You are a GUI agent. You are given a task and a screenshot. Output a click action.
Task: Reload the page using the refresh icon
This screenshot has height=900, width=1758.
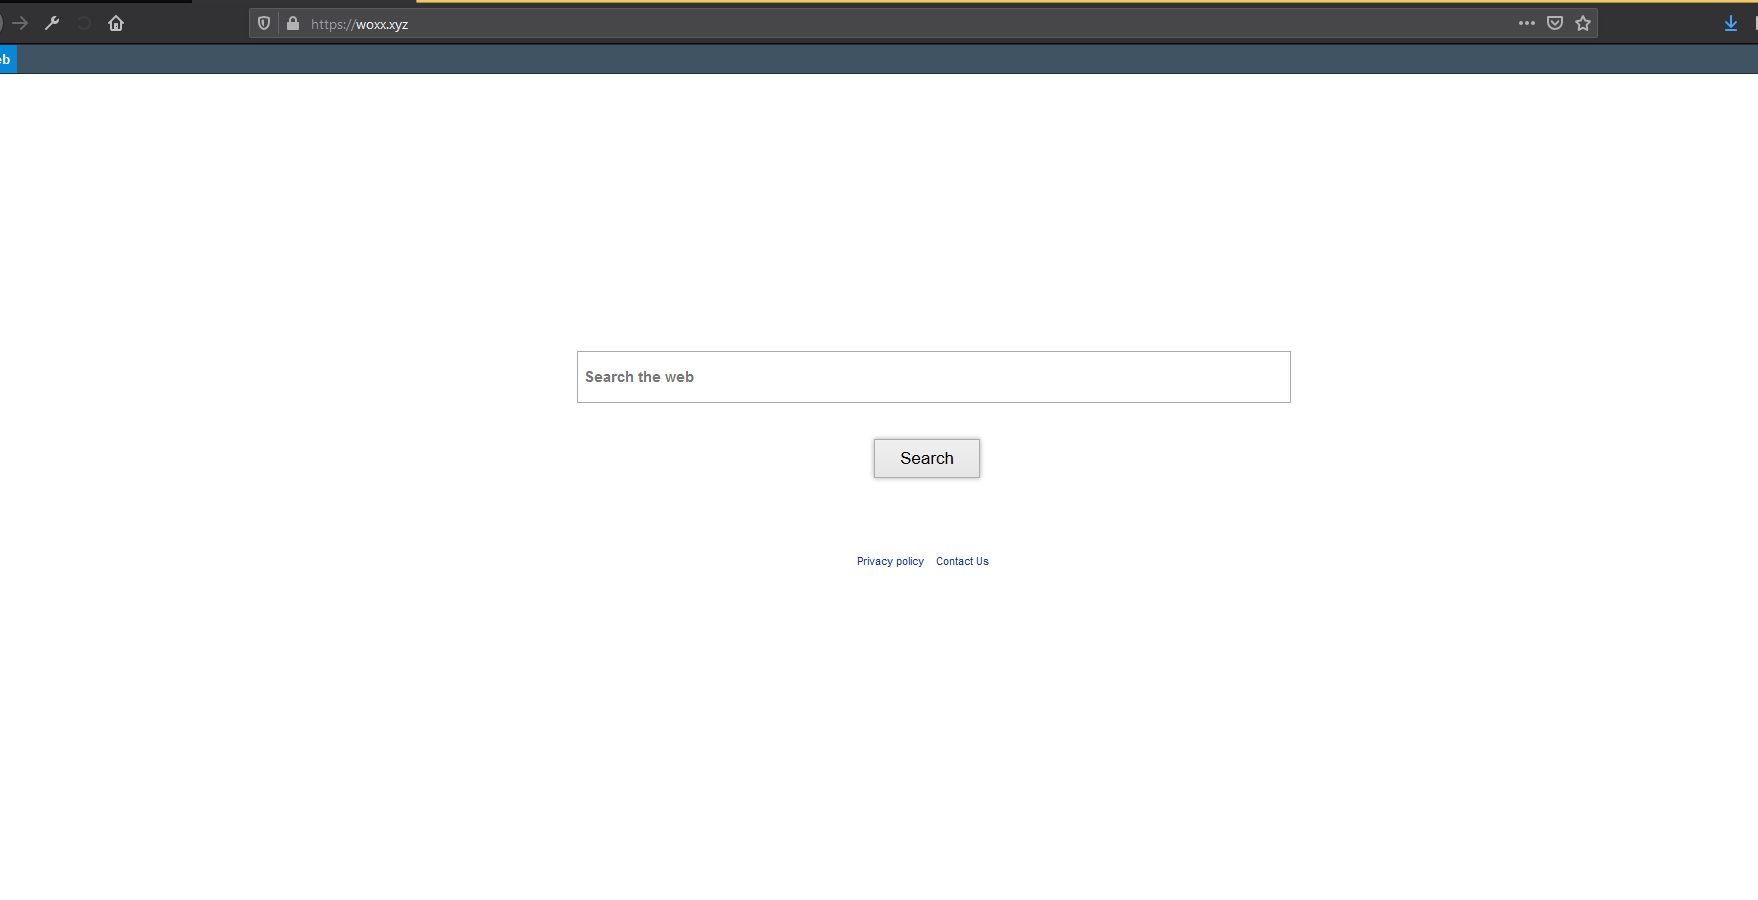click(x=84, y=23)
